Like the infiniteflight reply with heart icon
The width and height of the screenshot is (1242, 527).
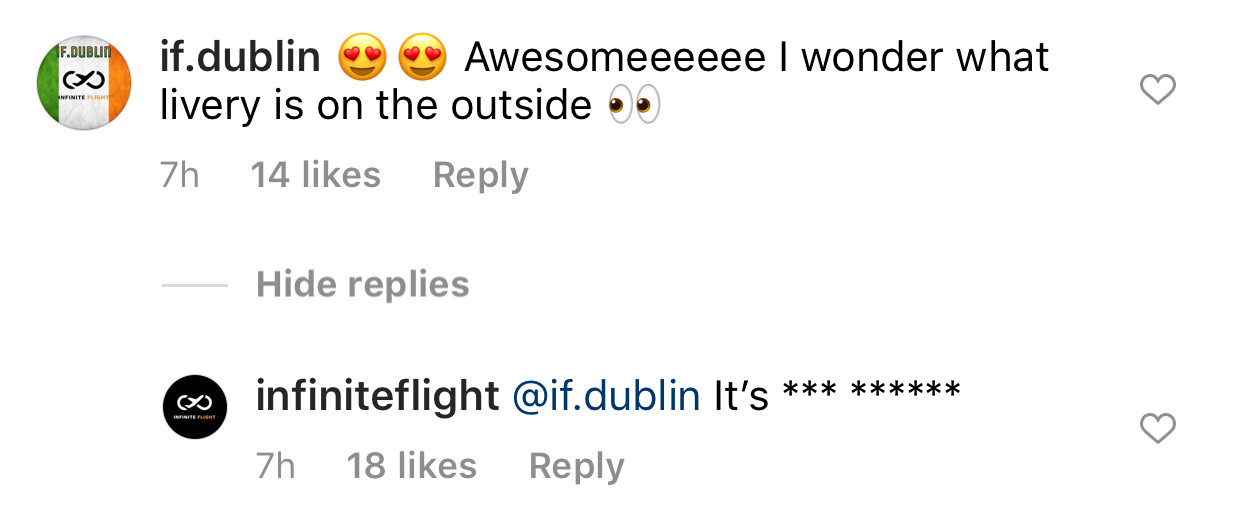click(x=1158, y=430)
